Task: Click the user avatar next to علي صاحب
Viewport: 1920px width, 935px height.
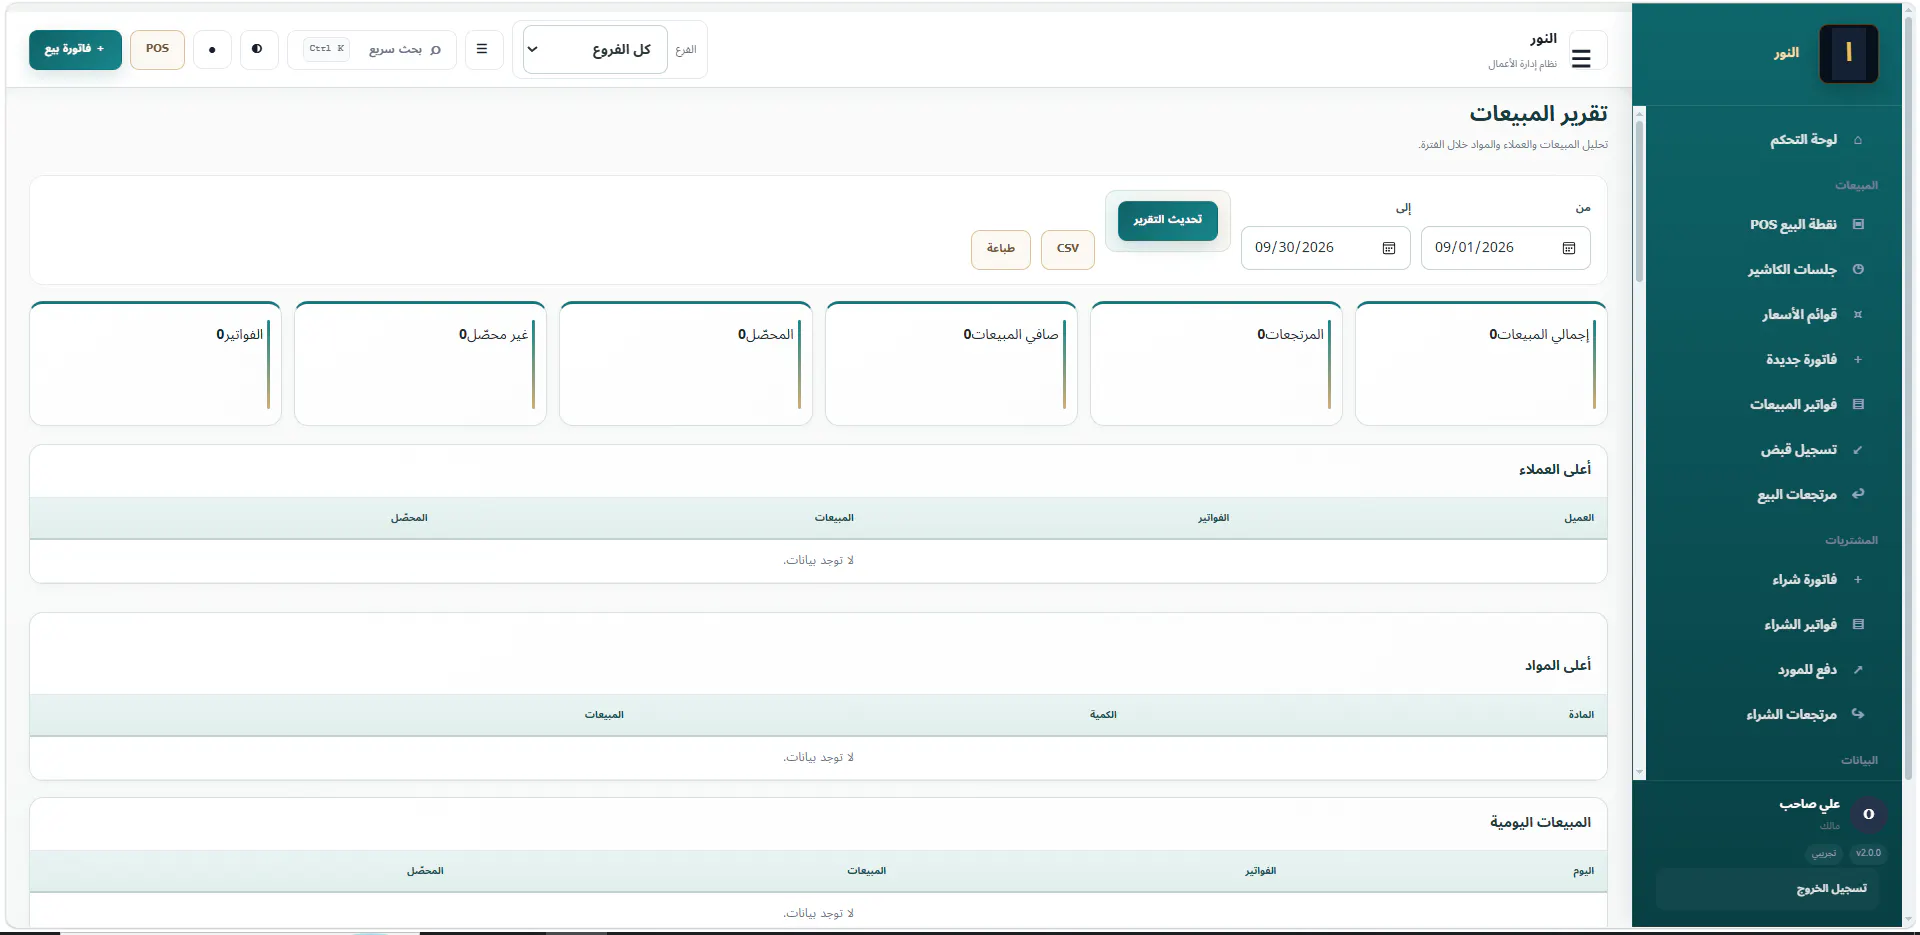Action: click(x=1869, y=815)
